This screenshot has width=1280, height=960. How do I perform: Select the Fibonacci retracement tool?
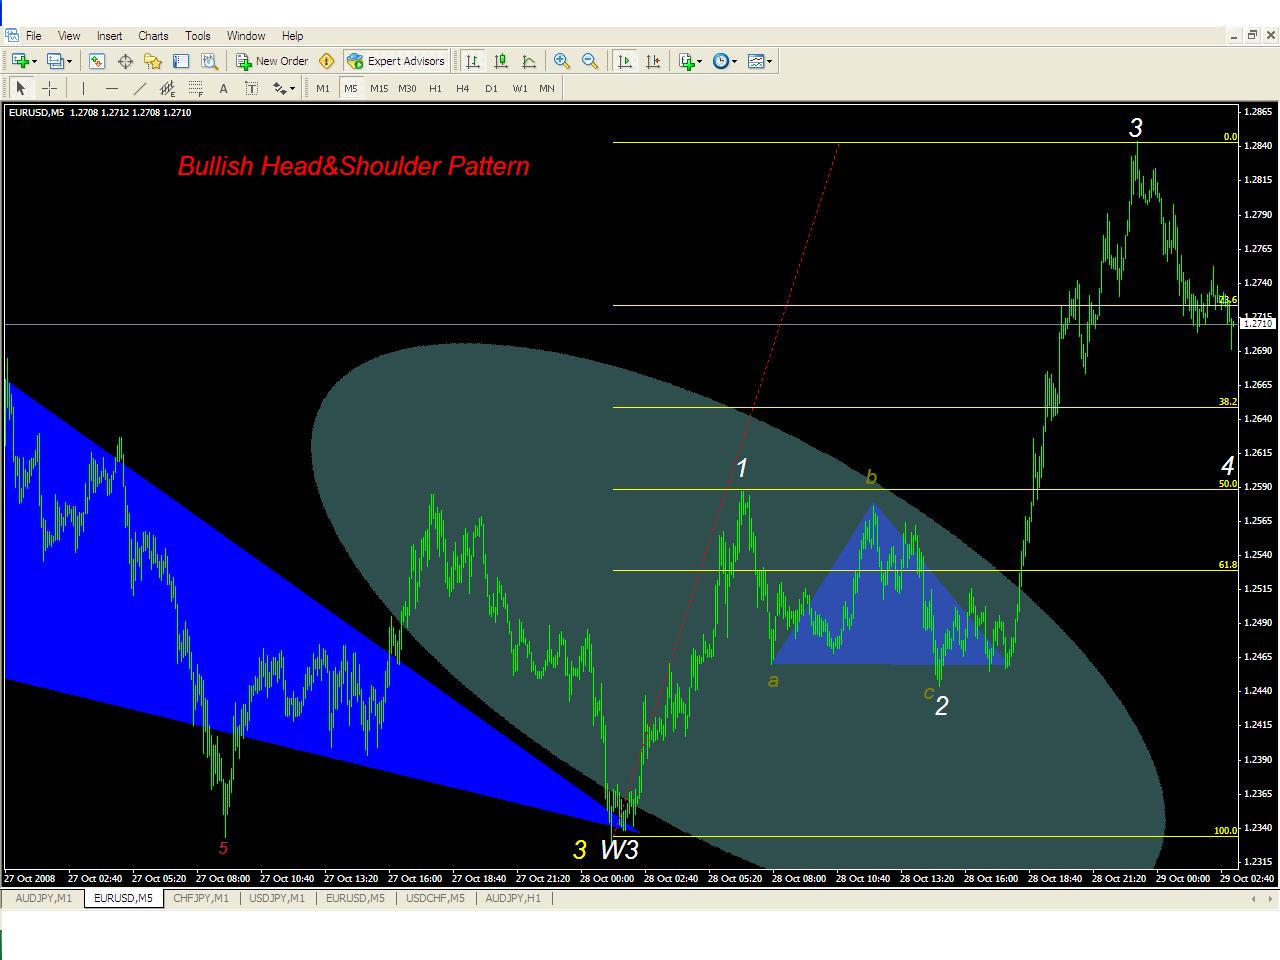tap(196, 88)
